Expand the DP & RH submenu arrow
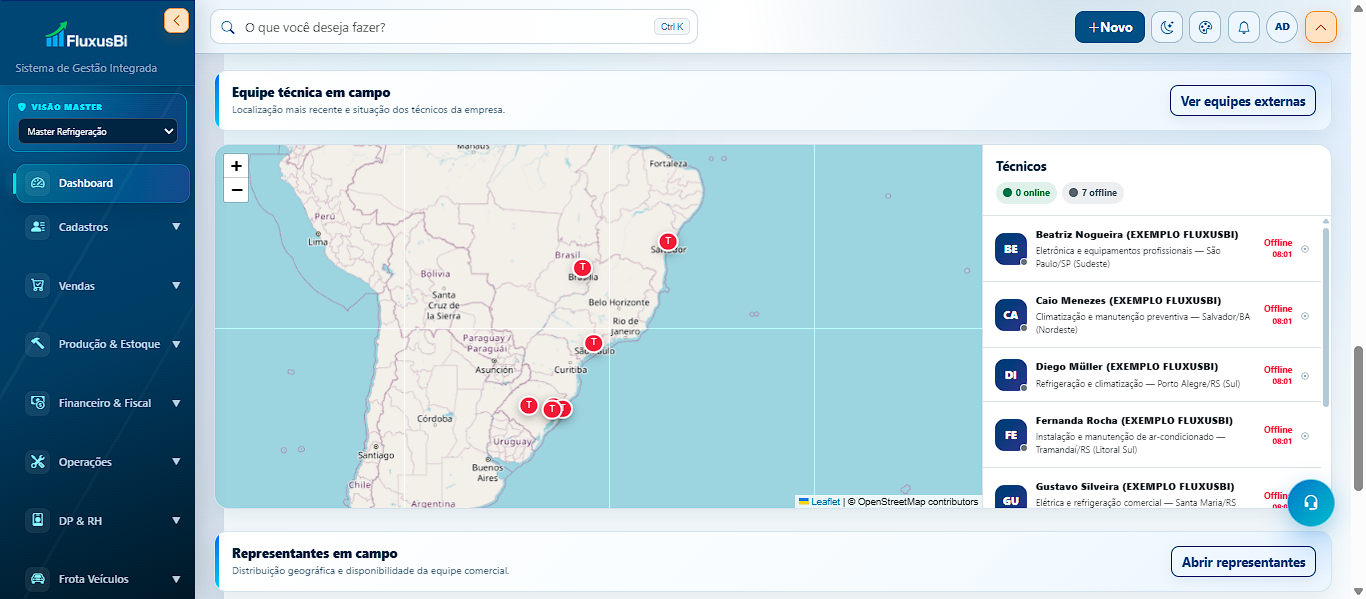The image size is (1366, 599). 176,521
